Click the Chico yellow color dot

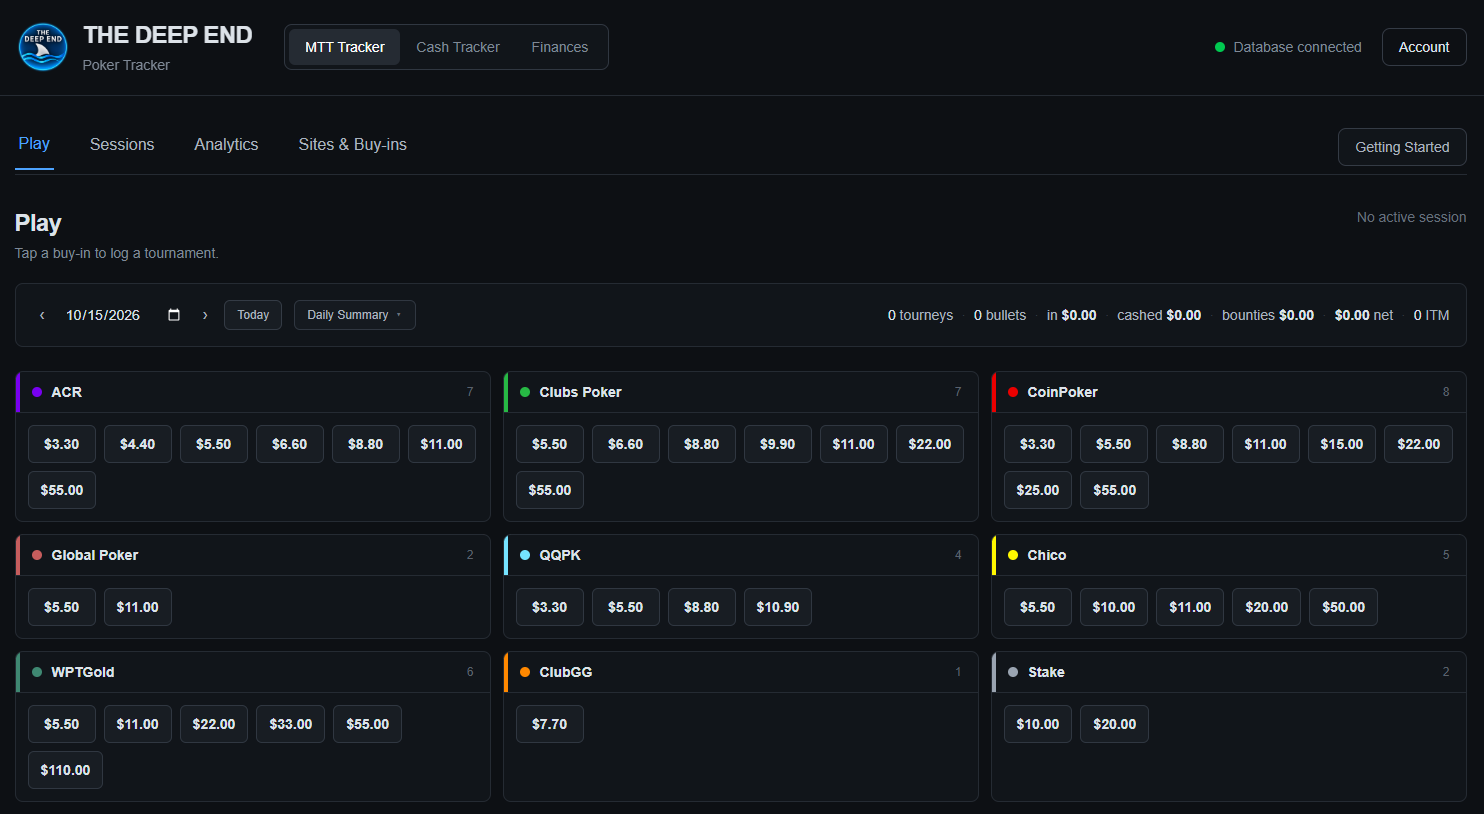[1013, 555]
